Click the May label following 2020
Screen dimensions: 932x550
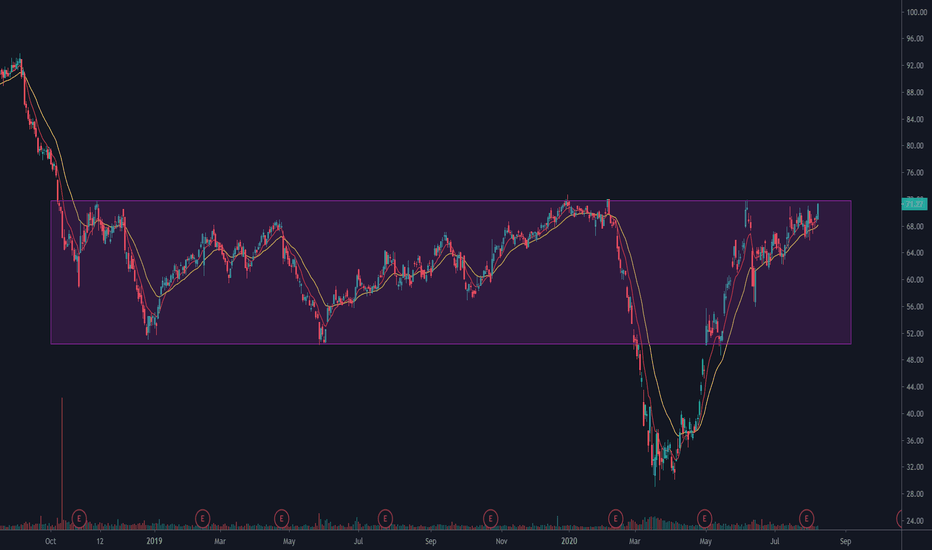click(706, 541)
